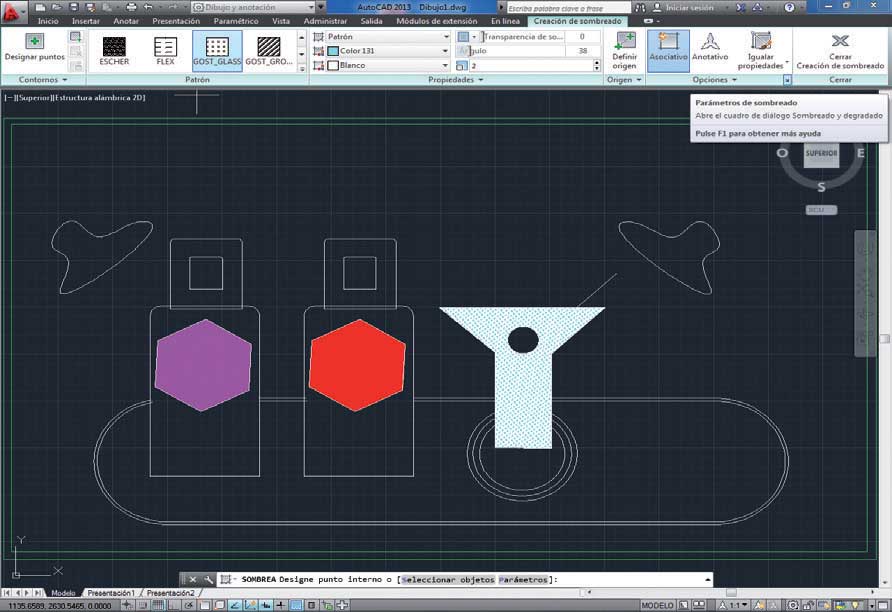Click the Designar puntos pick points icon
The image size is (892, 612).
pos(34,42)
